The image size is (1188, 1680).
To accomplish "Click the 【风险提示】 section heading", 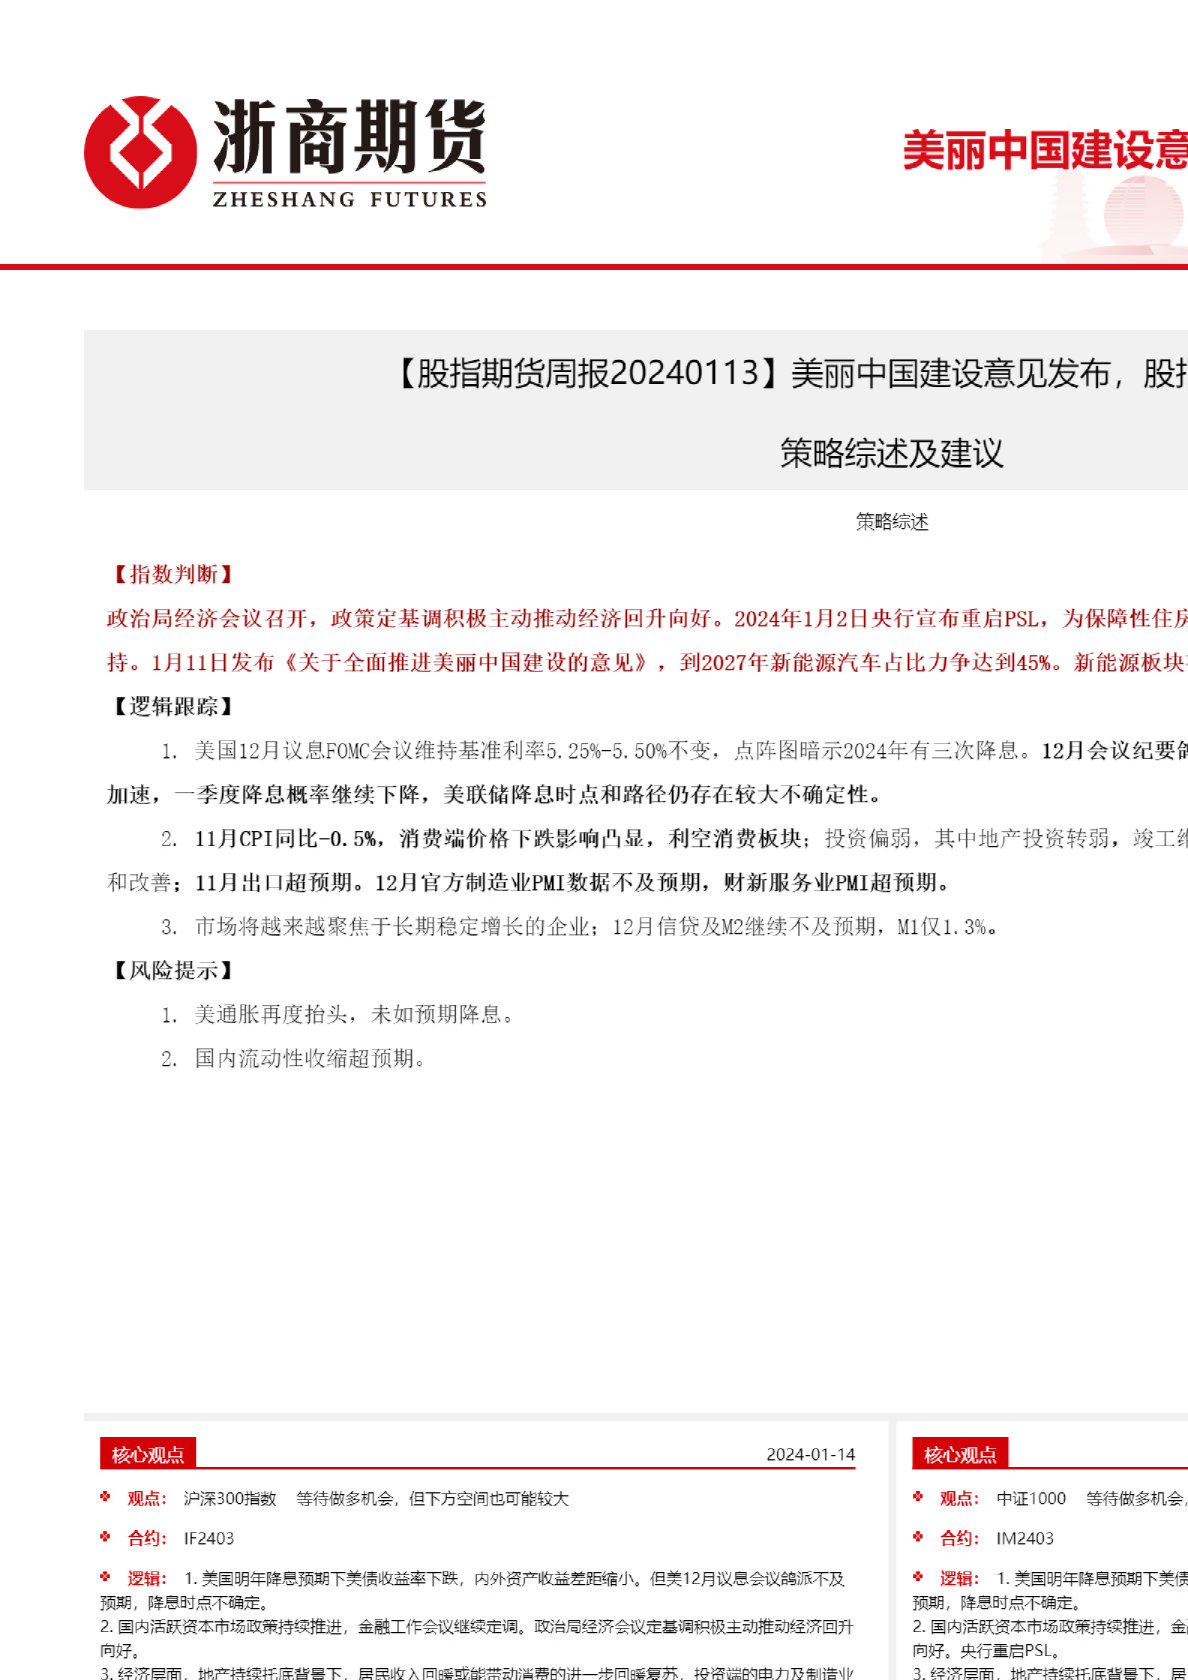I will click(x=172, y=970).
